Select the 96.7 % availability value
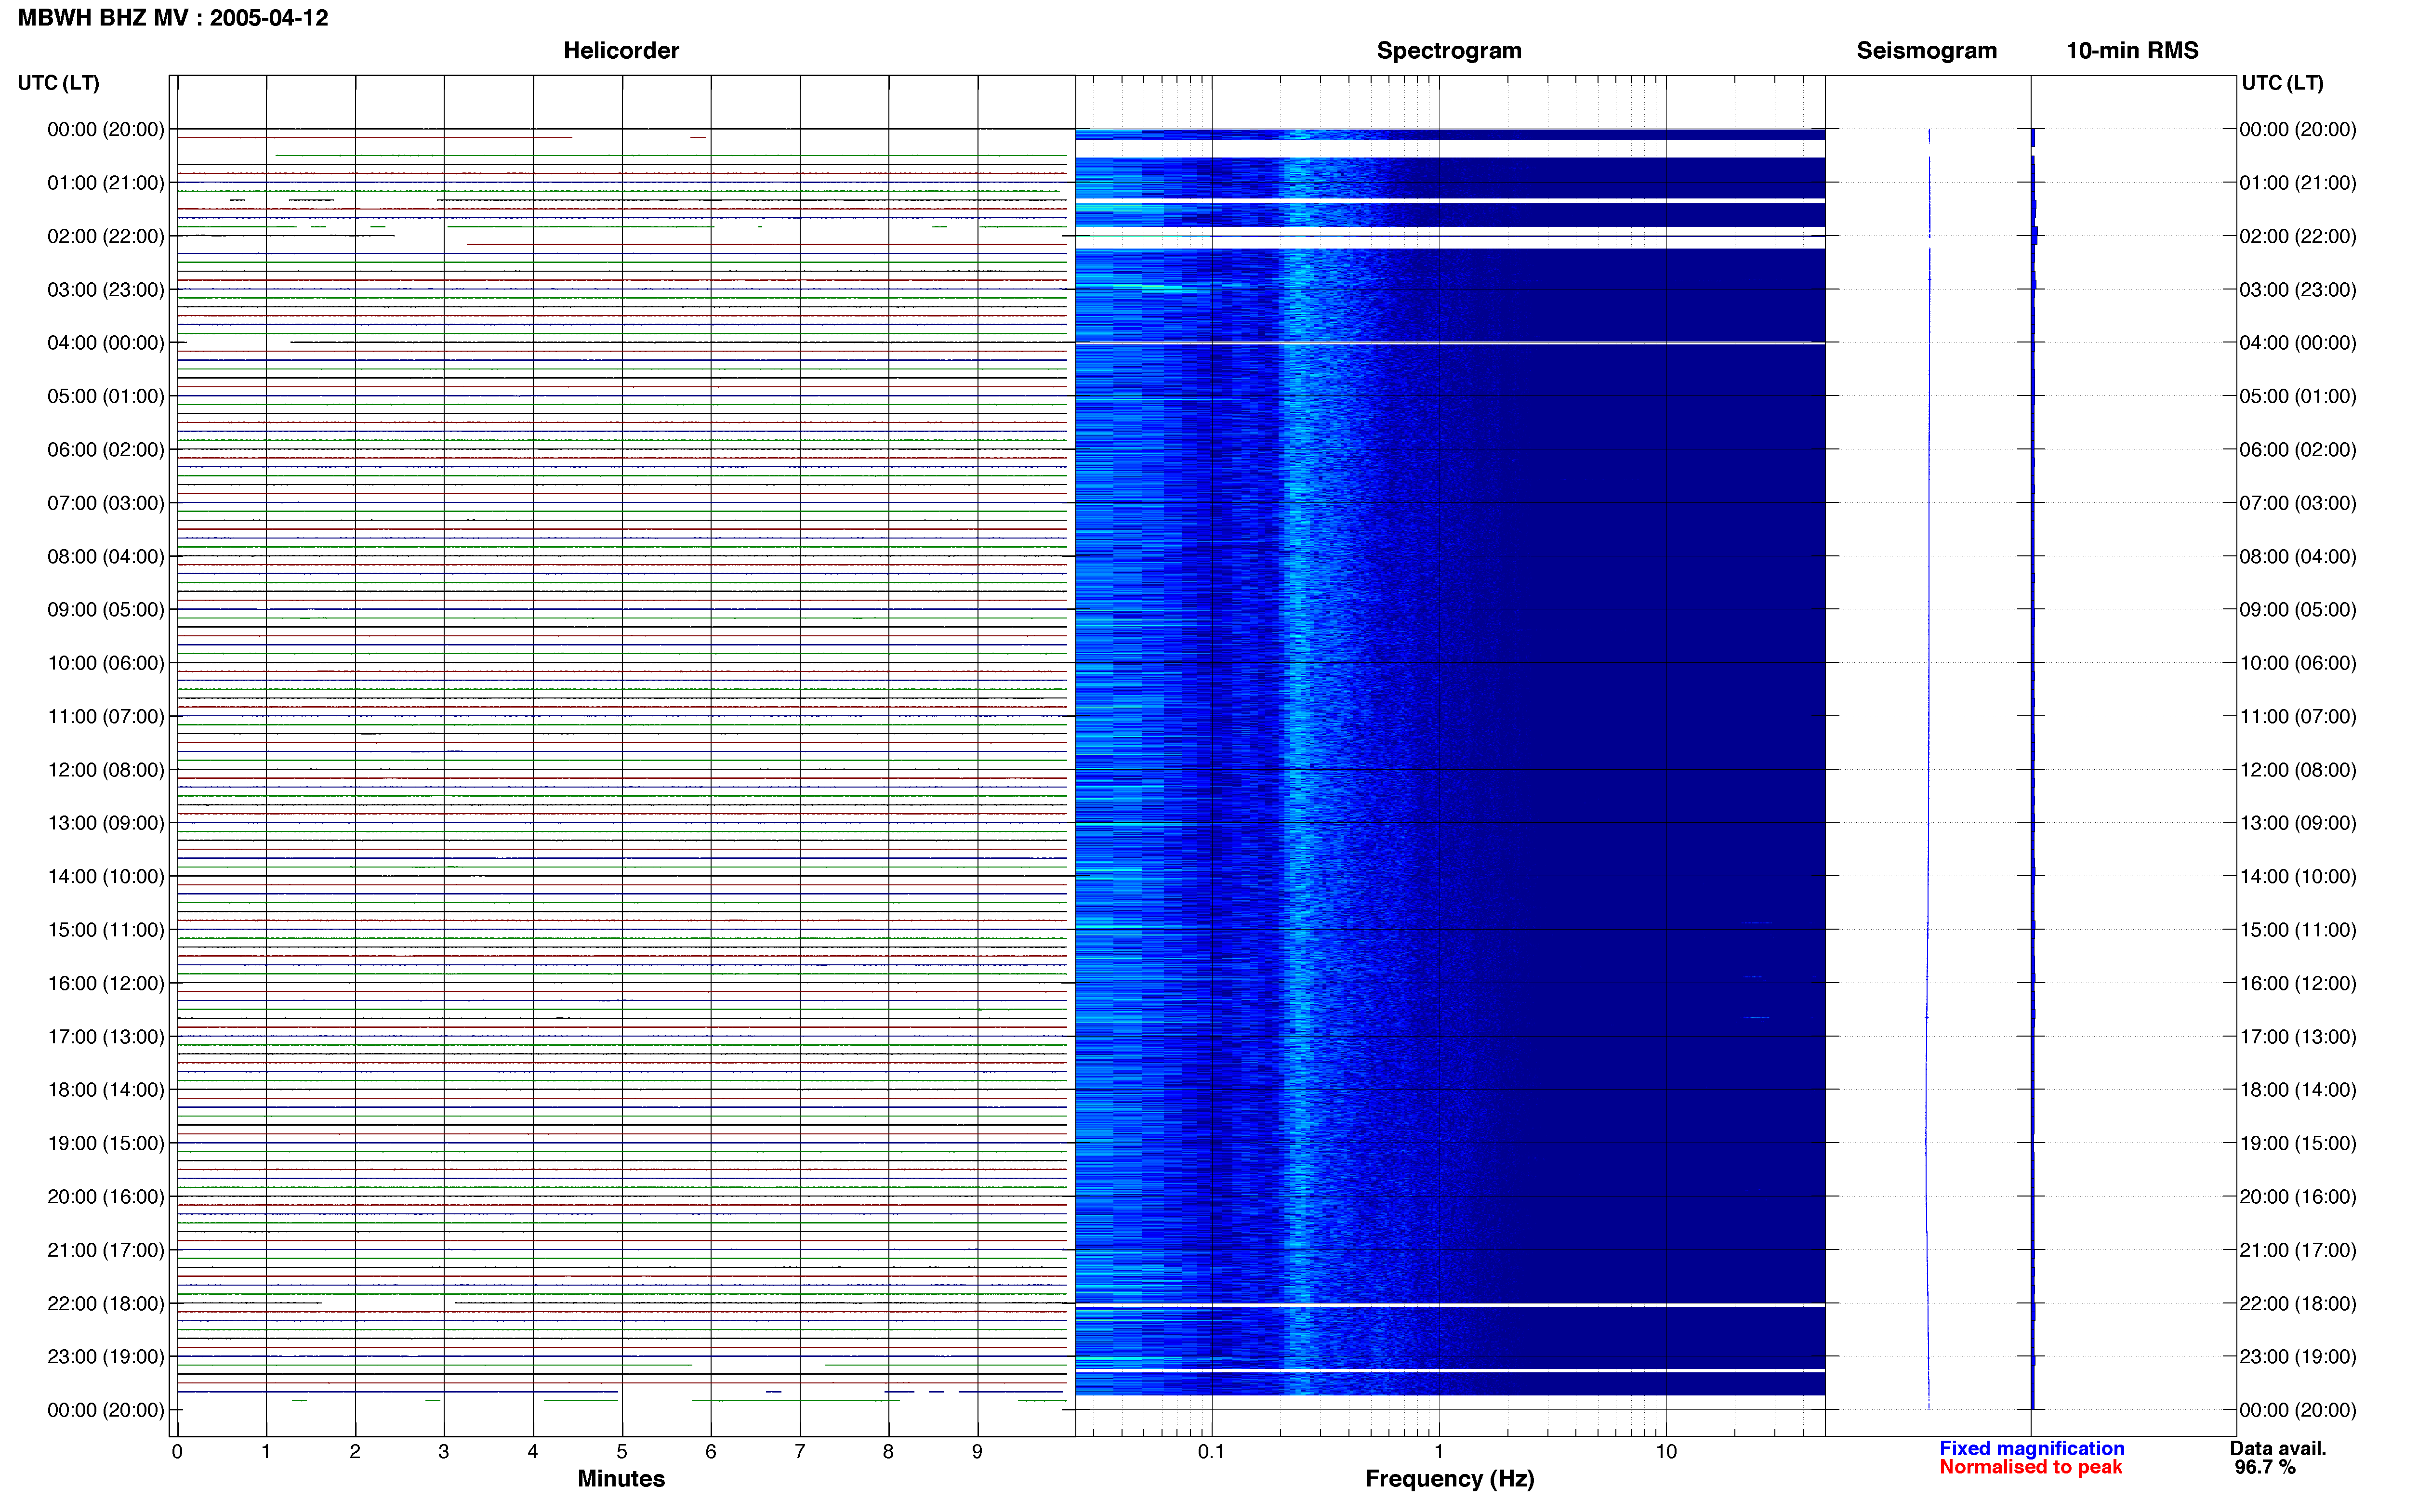This screenshot has width=2418, height=1512. [2265, 1467]
